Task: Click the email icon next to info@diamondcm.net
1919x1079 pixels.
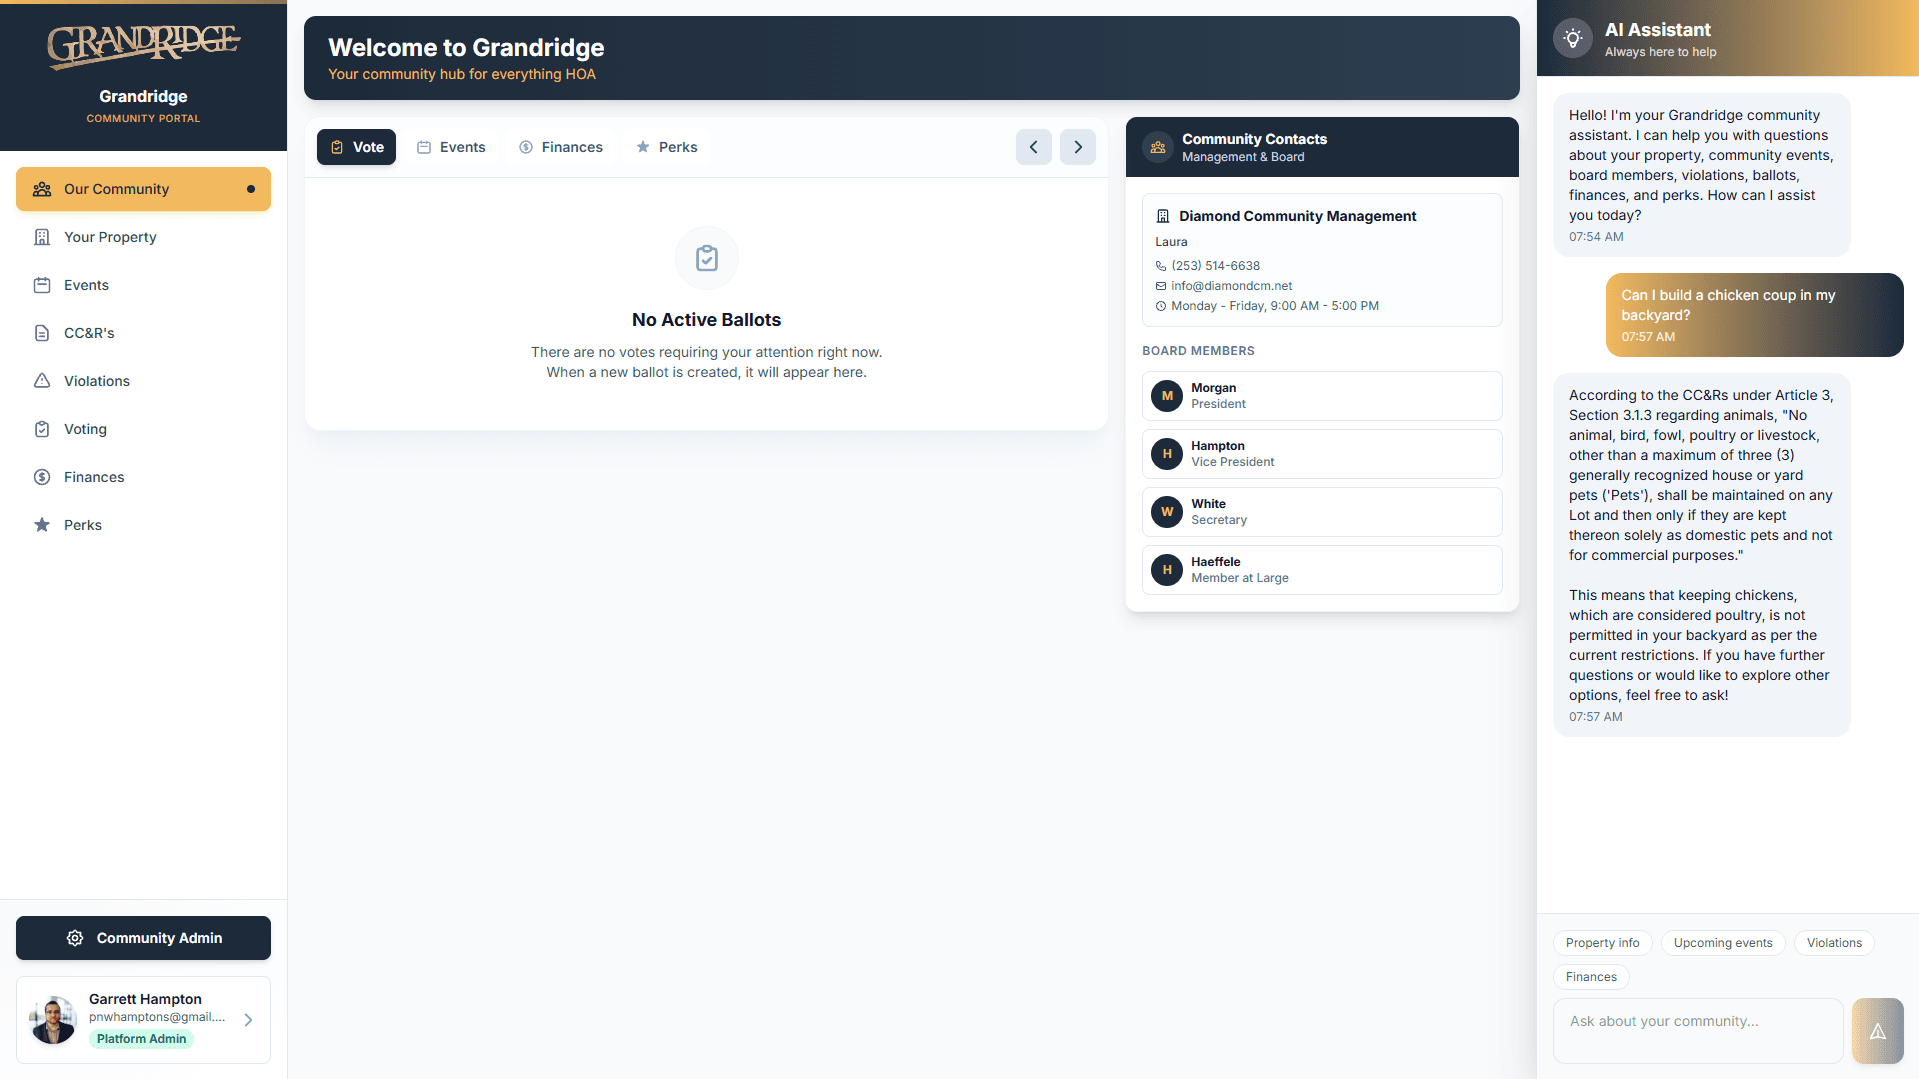Action: point(1160,286)
